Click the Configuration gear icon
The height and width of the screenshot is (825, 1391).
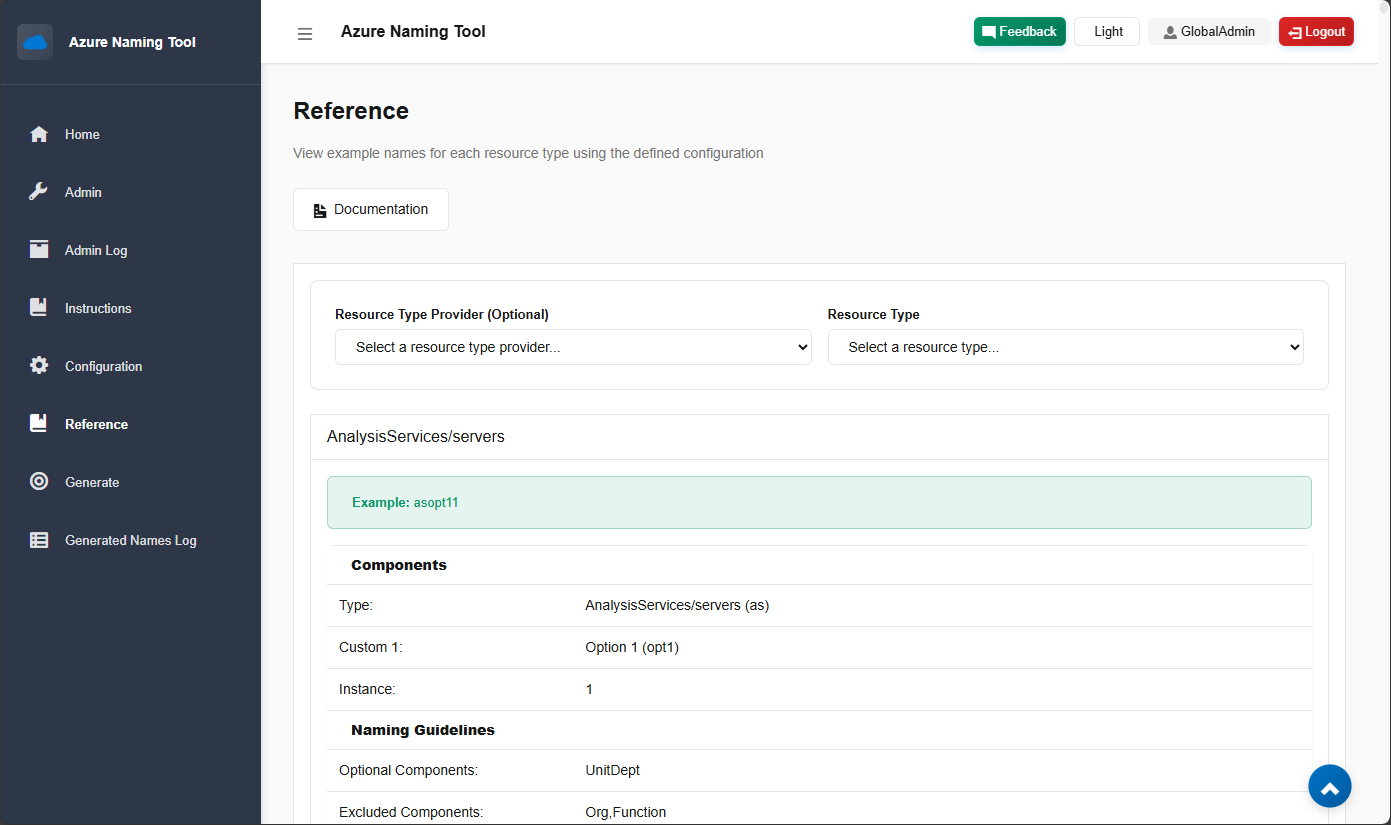[x=38, y=366]
